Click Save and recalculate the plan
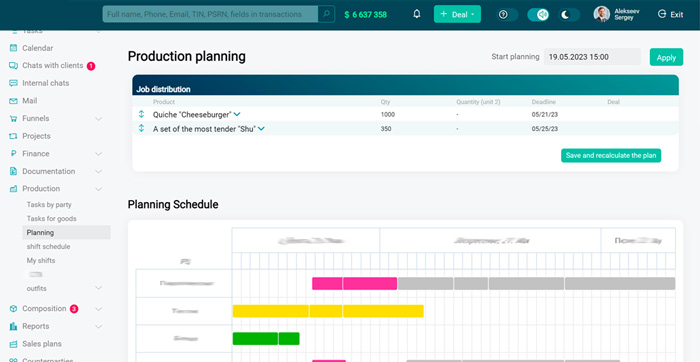This screenshot has width=700, height=362. tap(611, 155)
